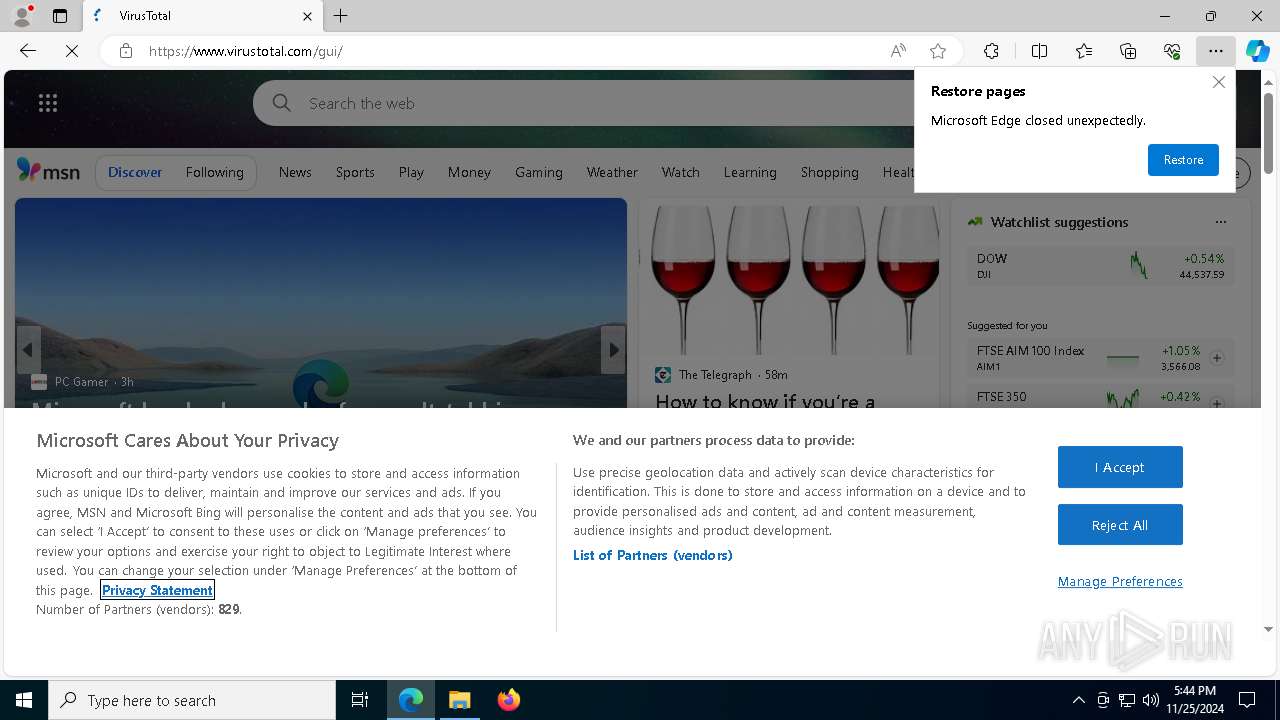The width and height of the screenshot is (1280, 720).
Task: Open the Privacy Statement link
Action: tap(157, 590)
